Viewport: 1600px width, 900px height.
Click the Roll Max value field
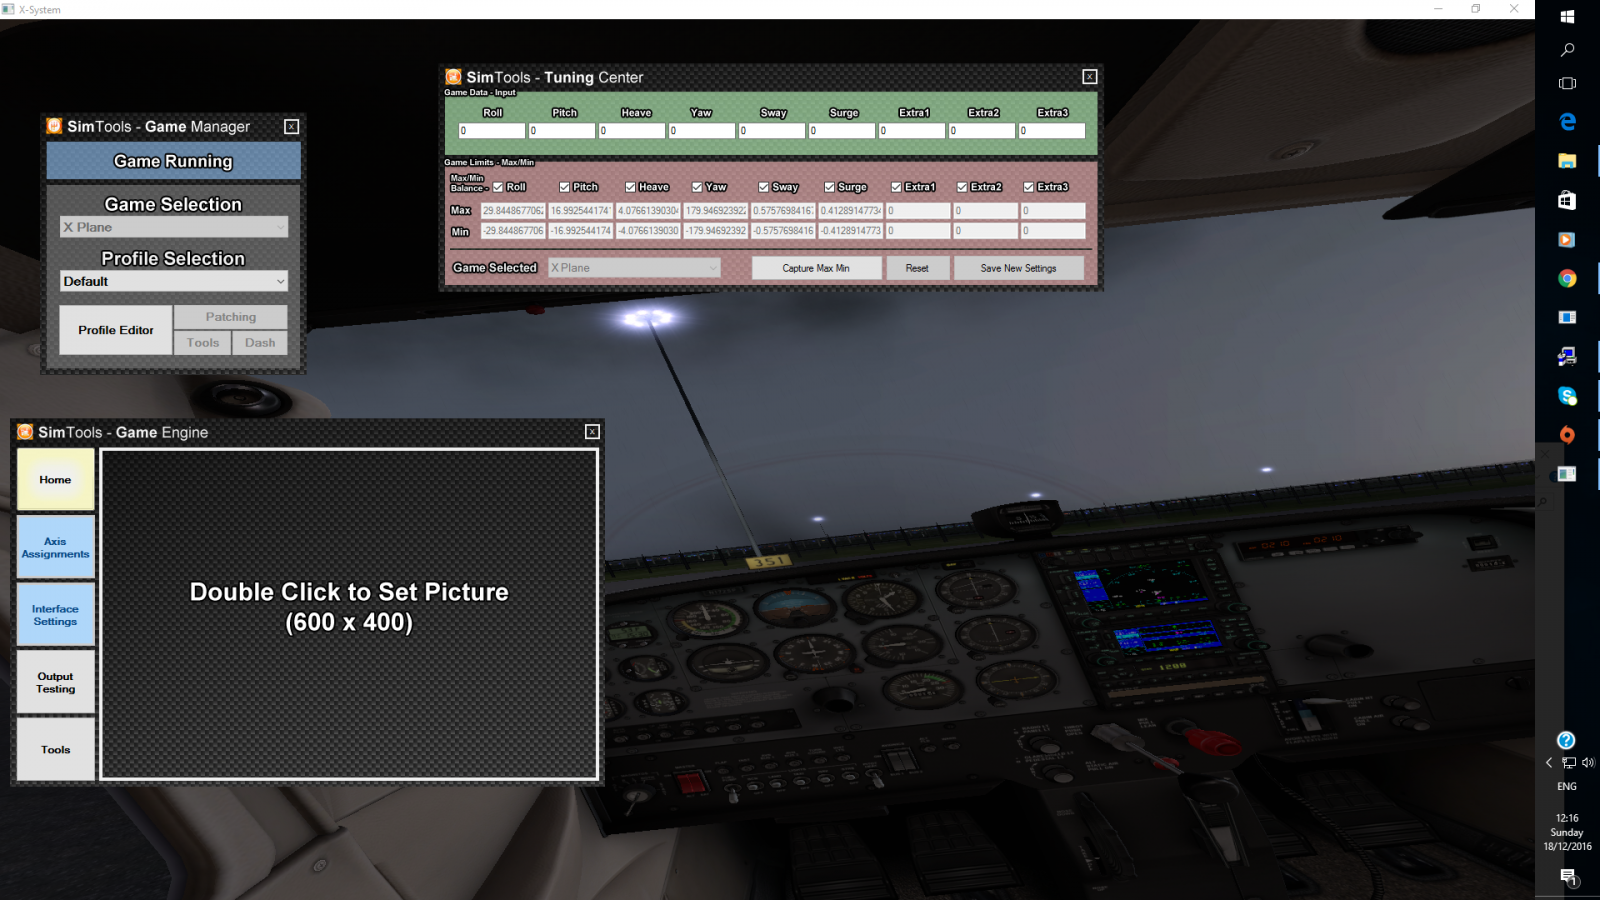click(513, 211)
